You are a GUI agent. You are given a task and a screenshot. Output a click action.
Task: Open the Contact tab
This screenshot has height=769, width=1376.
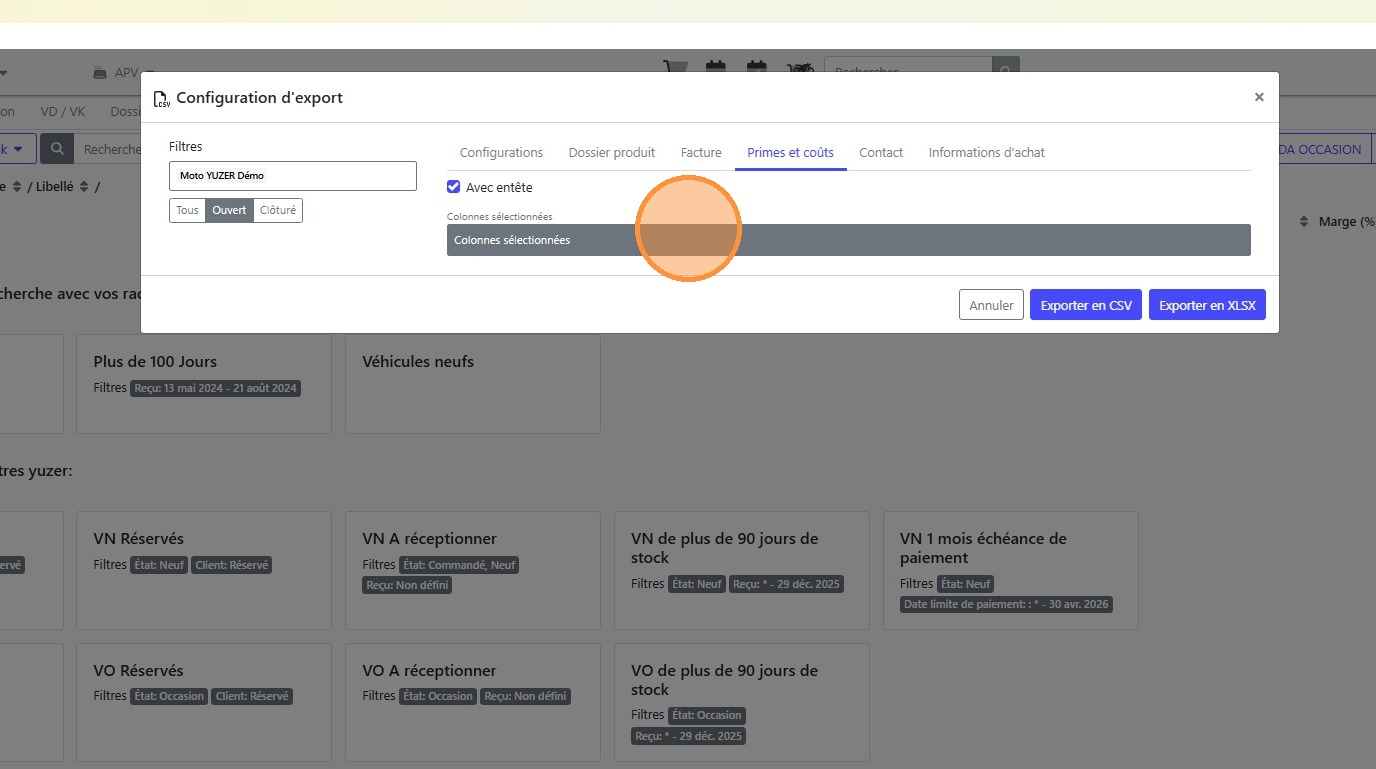tap(881, 153)
